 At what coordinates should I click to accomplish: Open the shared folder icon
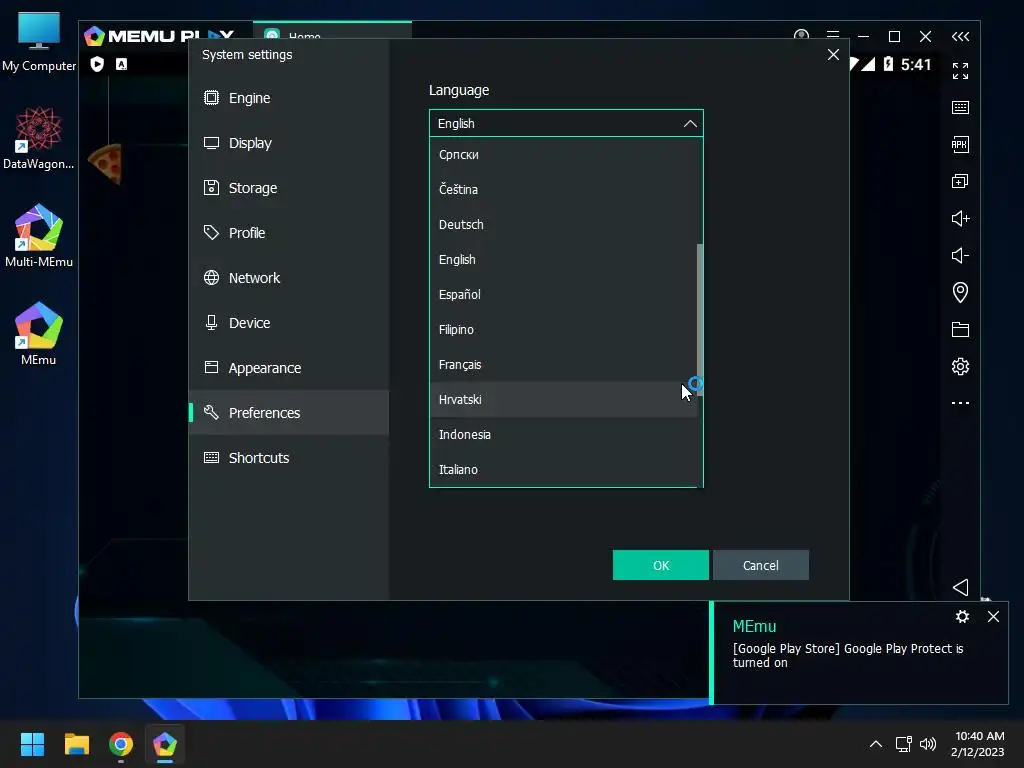tap(960, 330)
